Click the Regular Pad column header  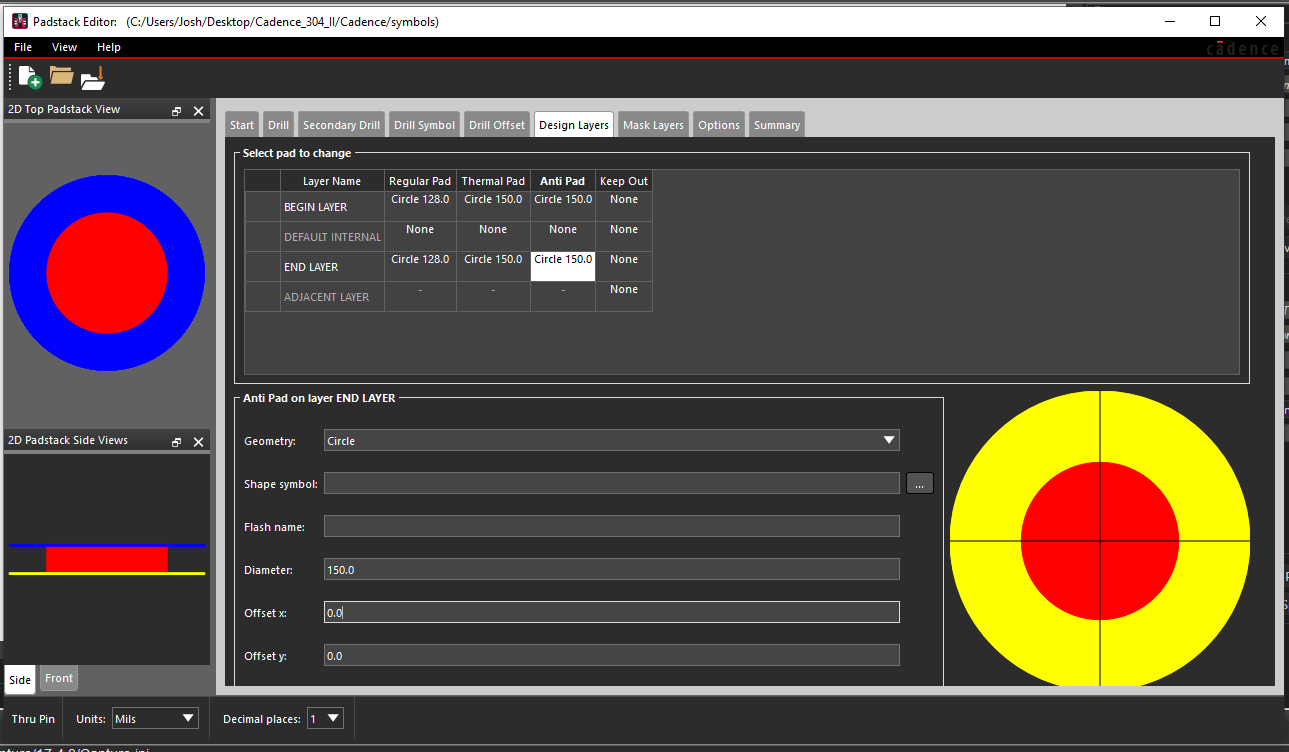[420, 181]
